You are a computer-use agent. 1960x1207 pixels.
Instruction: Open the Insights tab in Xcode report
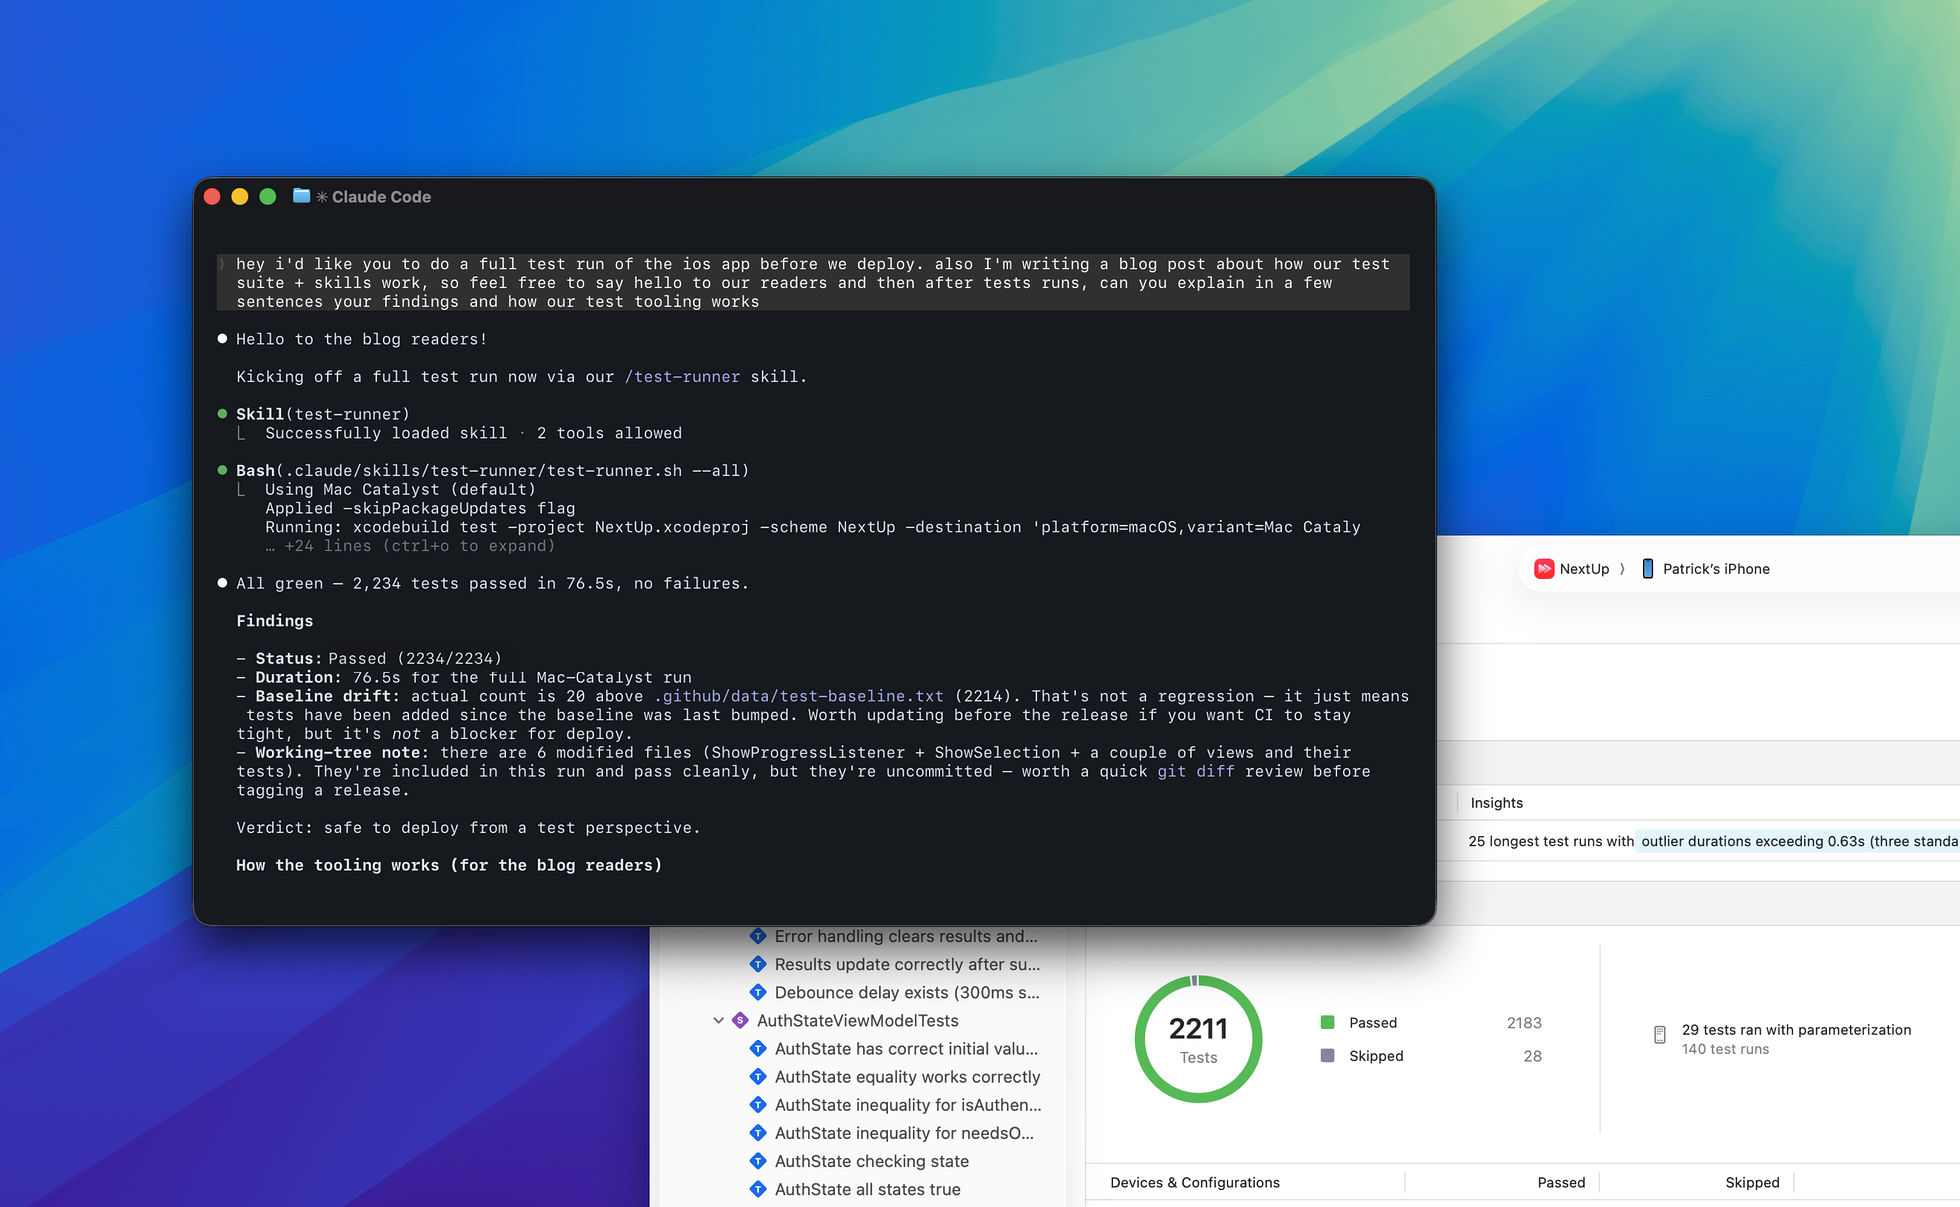pos(1496,802)
